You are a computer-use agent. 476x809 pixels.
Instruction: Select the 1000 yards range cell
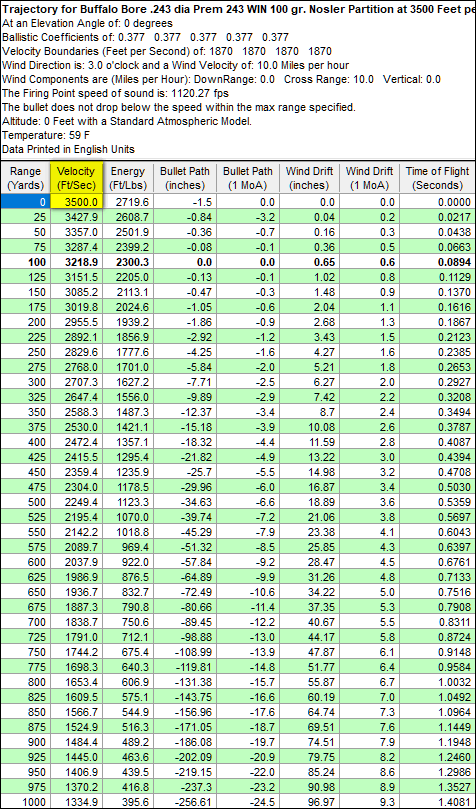coord(25,802)
